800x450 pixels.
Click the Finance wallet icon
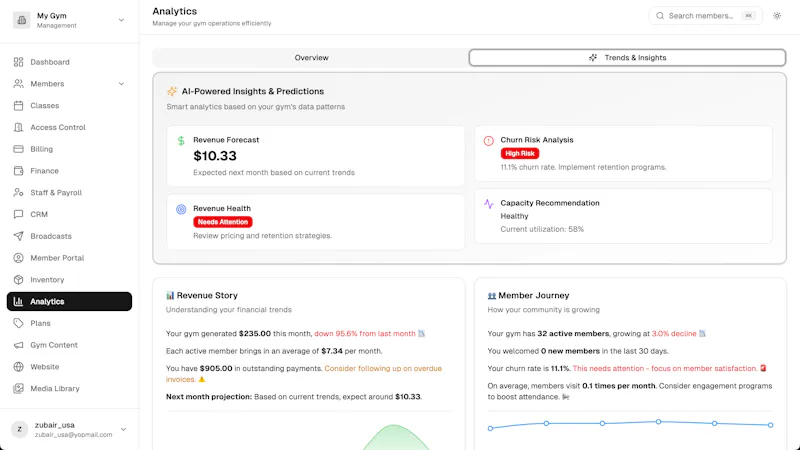click(18, 171)
